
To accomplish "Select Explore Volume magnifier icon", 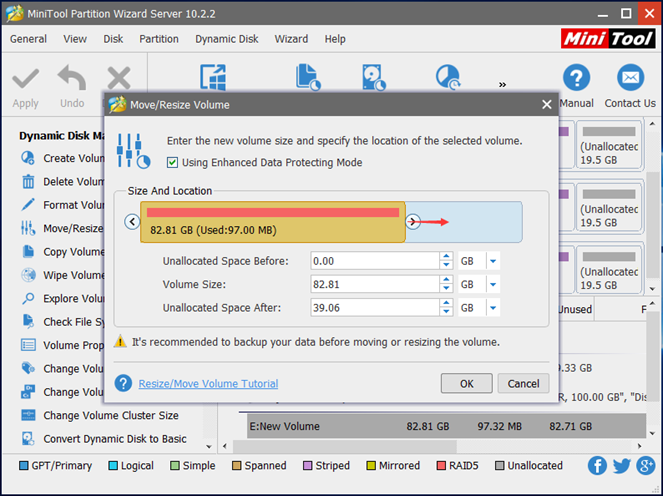I will (x=28, y=298).
